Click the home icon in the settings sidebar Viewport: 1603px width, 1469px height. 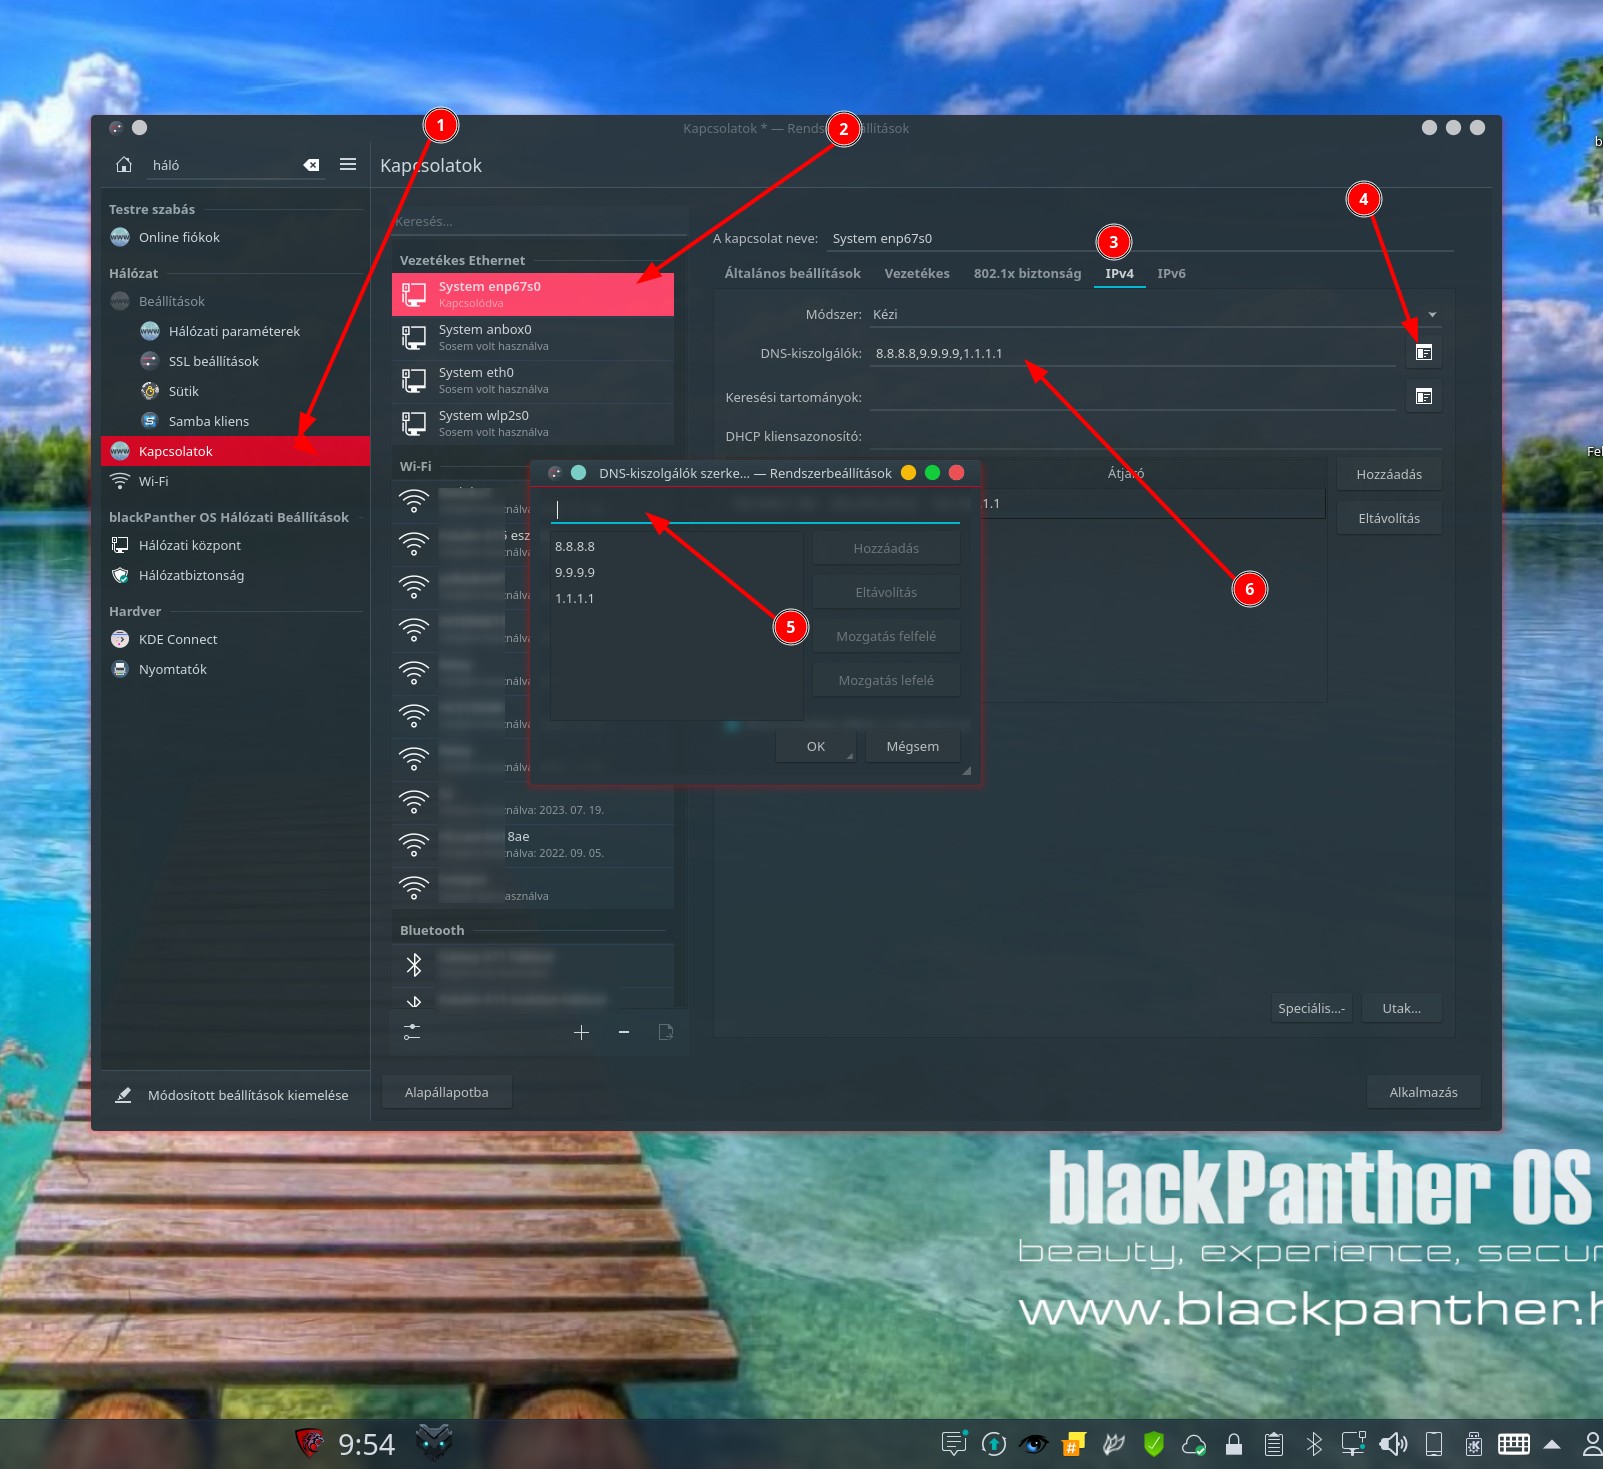tap(124, 165)
